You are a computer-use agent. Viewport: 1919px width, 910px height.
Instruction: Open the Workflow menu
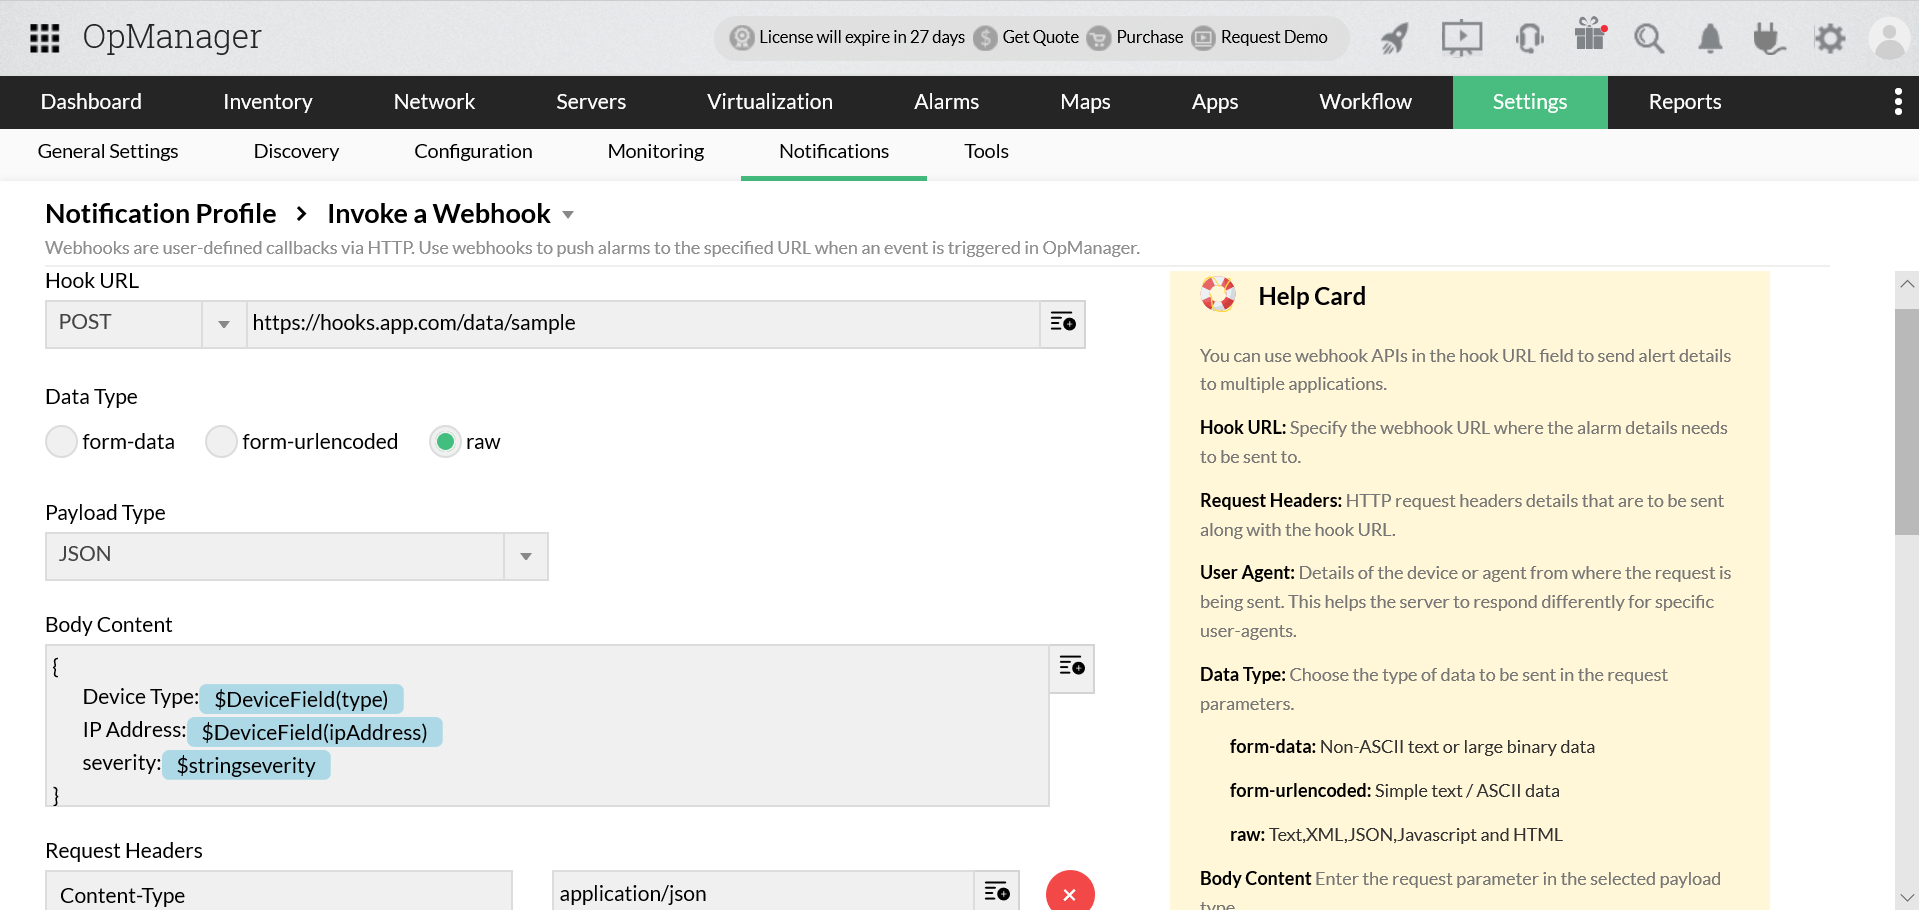pos(1365,102)
